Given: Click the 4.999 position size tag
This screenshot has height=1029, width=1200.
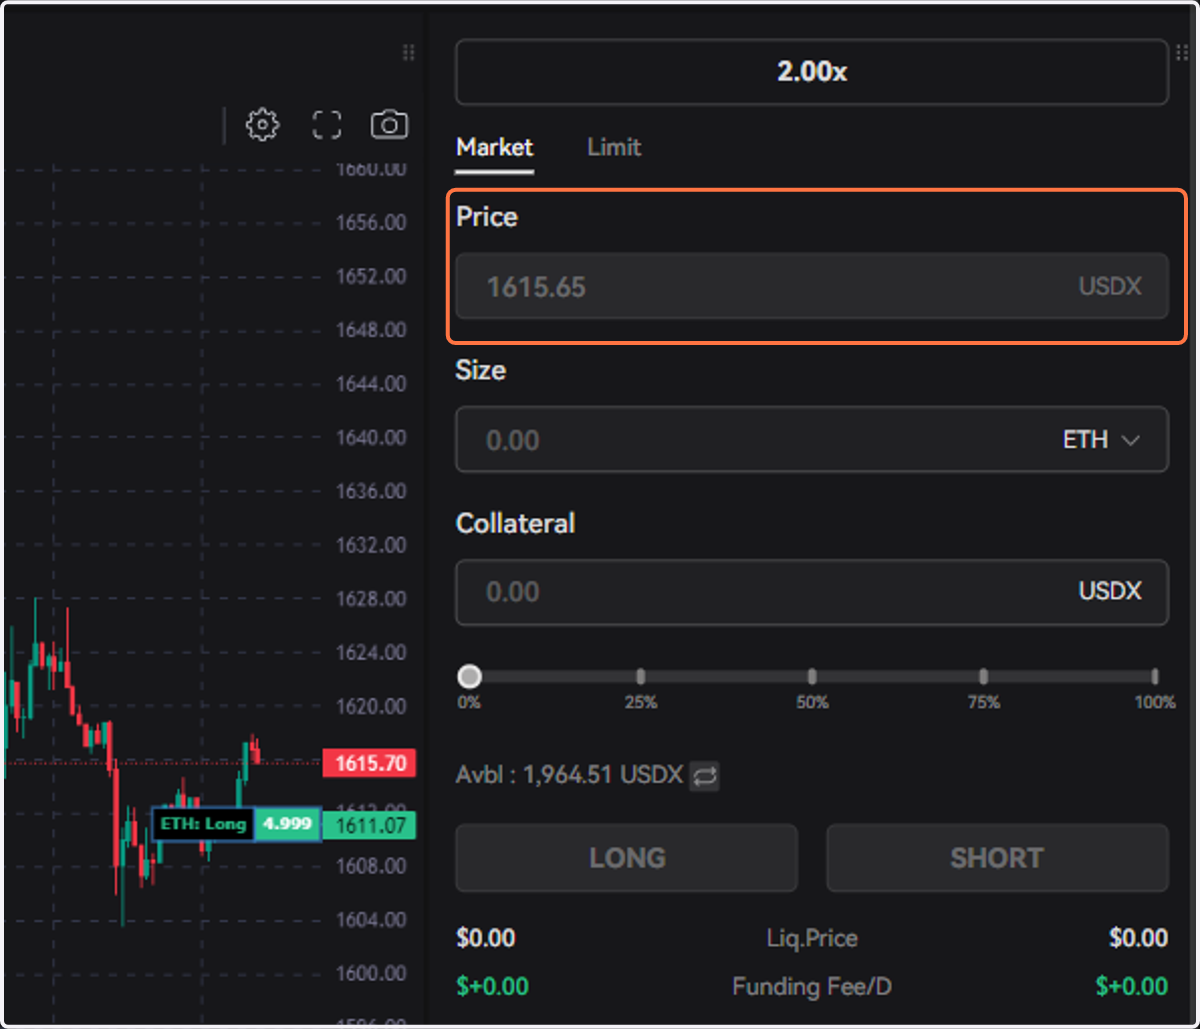Looking at the screenshot, I should 288,825.
